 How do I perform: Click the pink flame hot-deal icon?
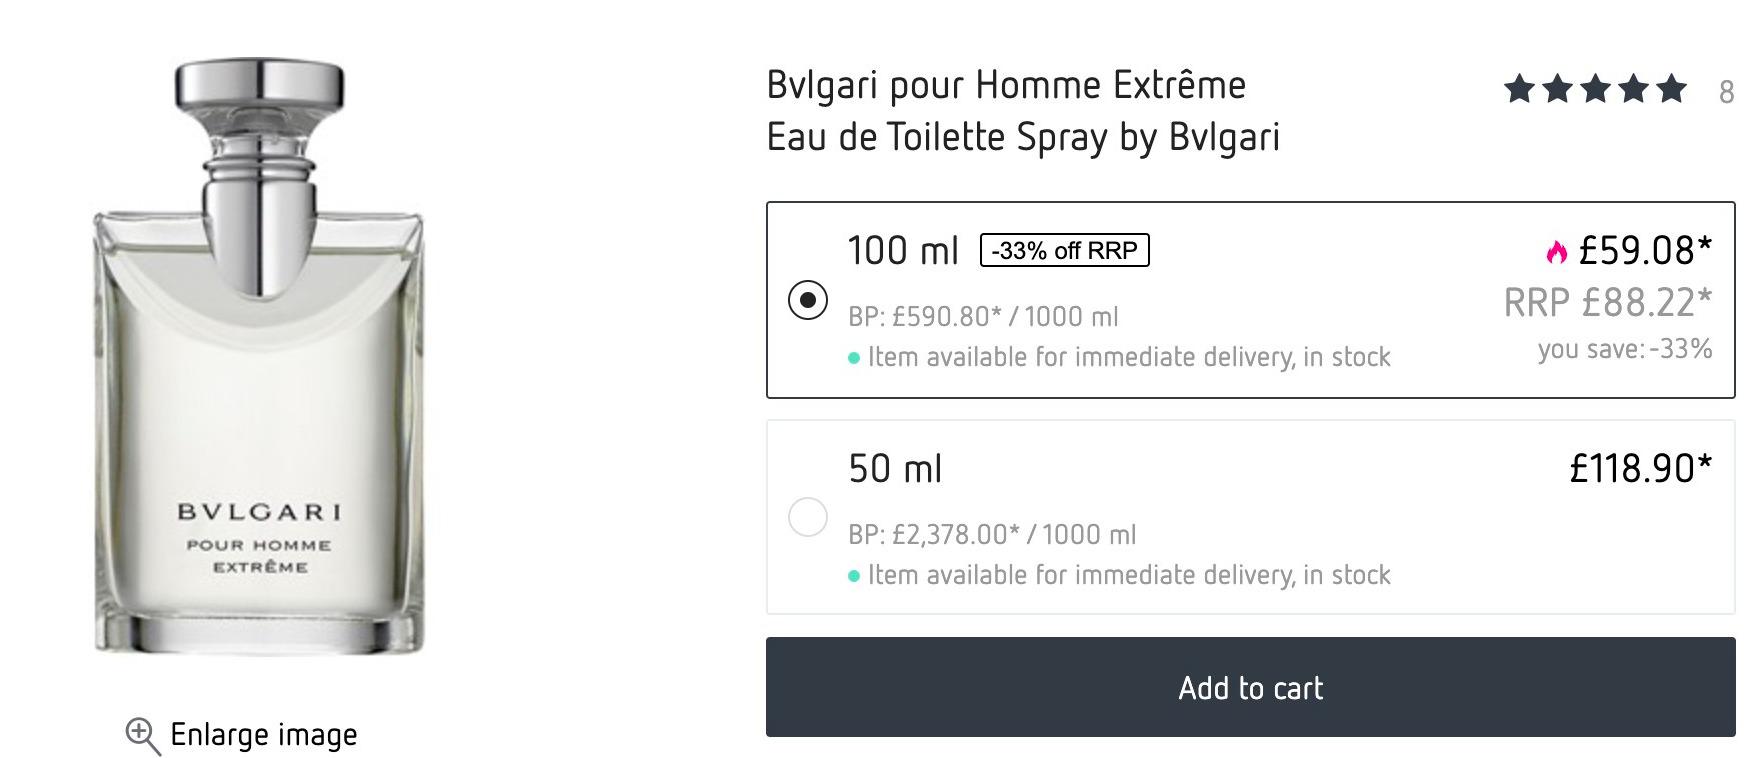[1556, 252]
